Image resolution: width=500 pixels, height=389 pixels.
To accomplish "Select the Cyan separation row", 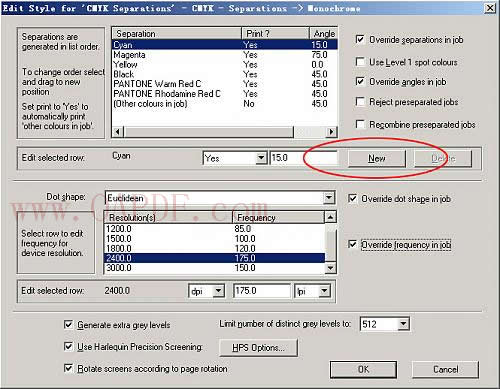I will click(x=225, y=45).
